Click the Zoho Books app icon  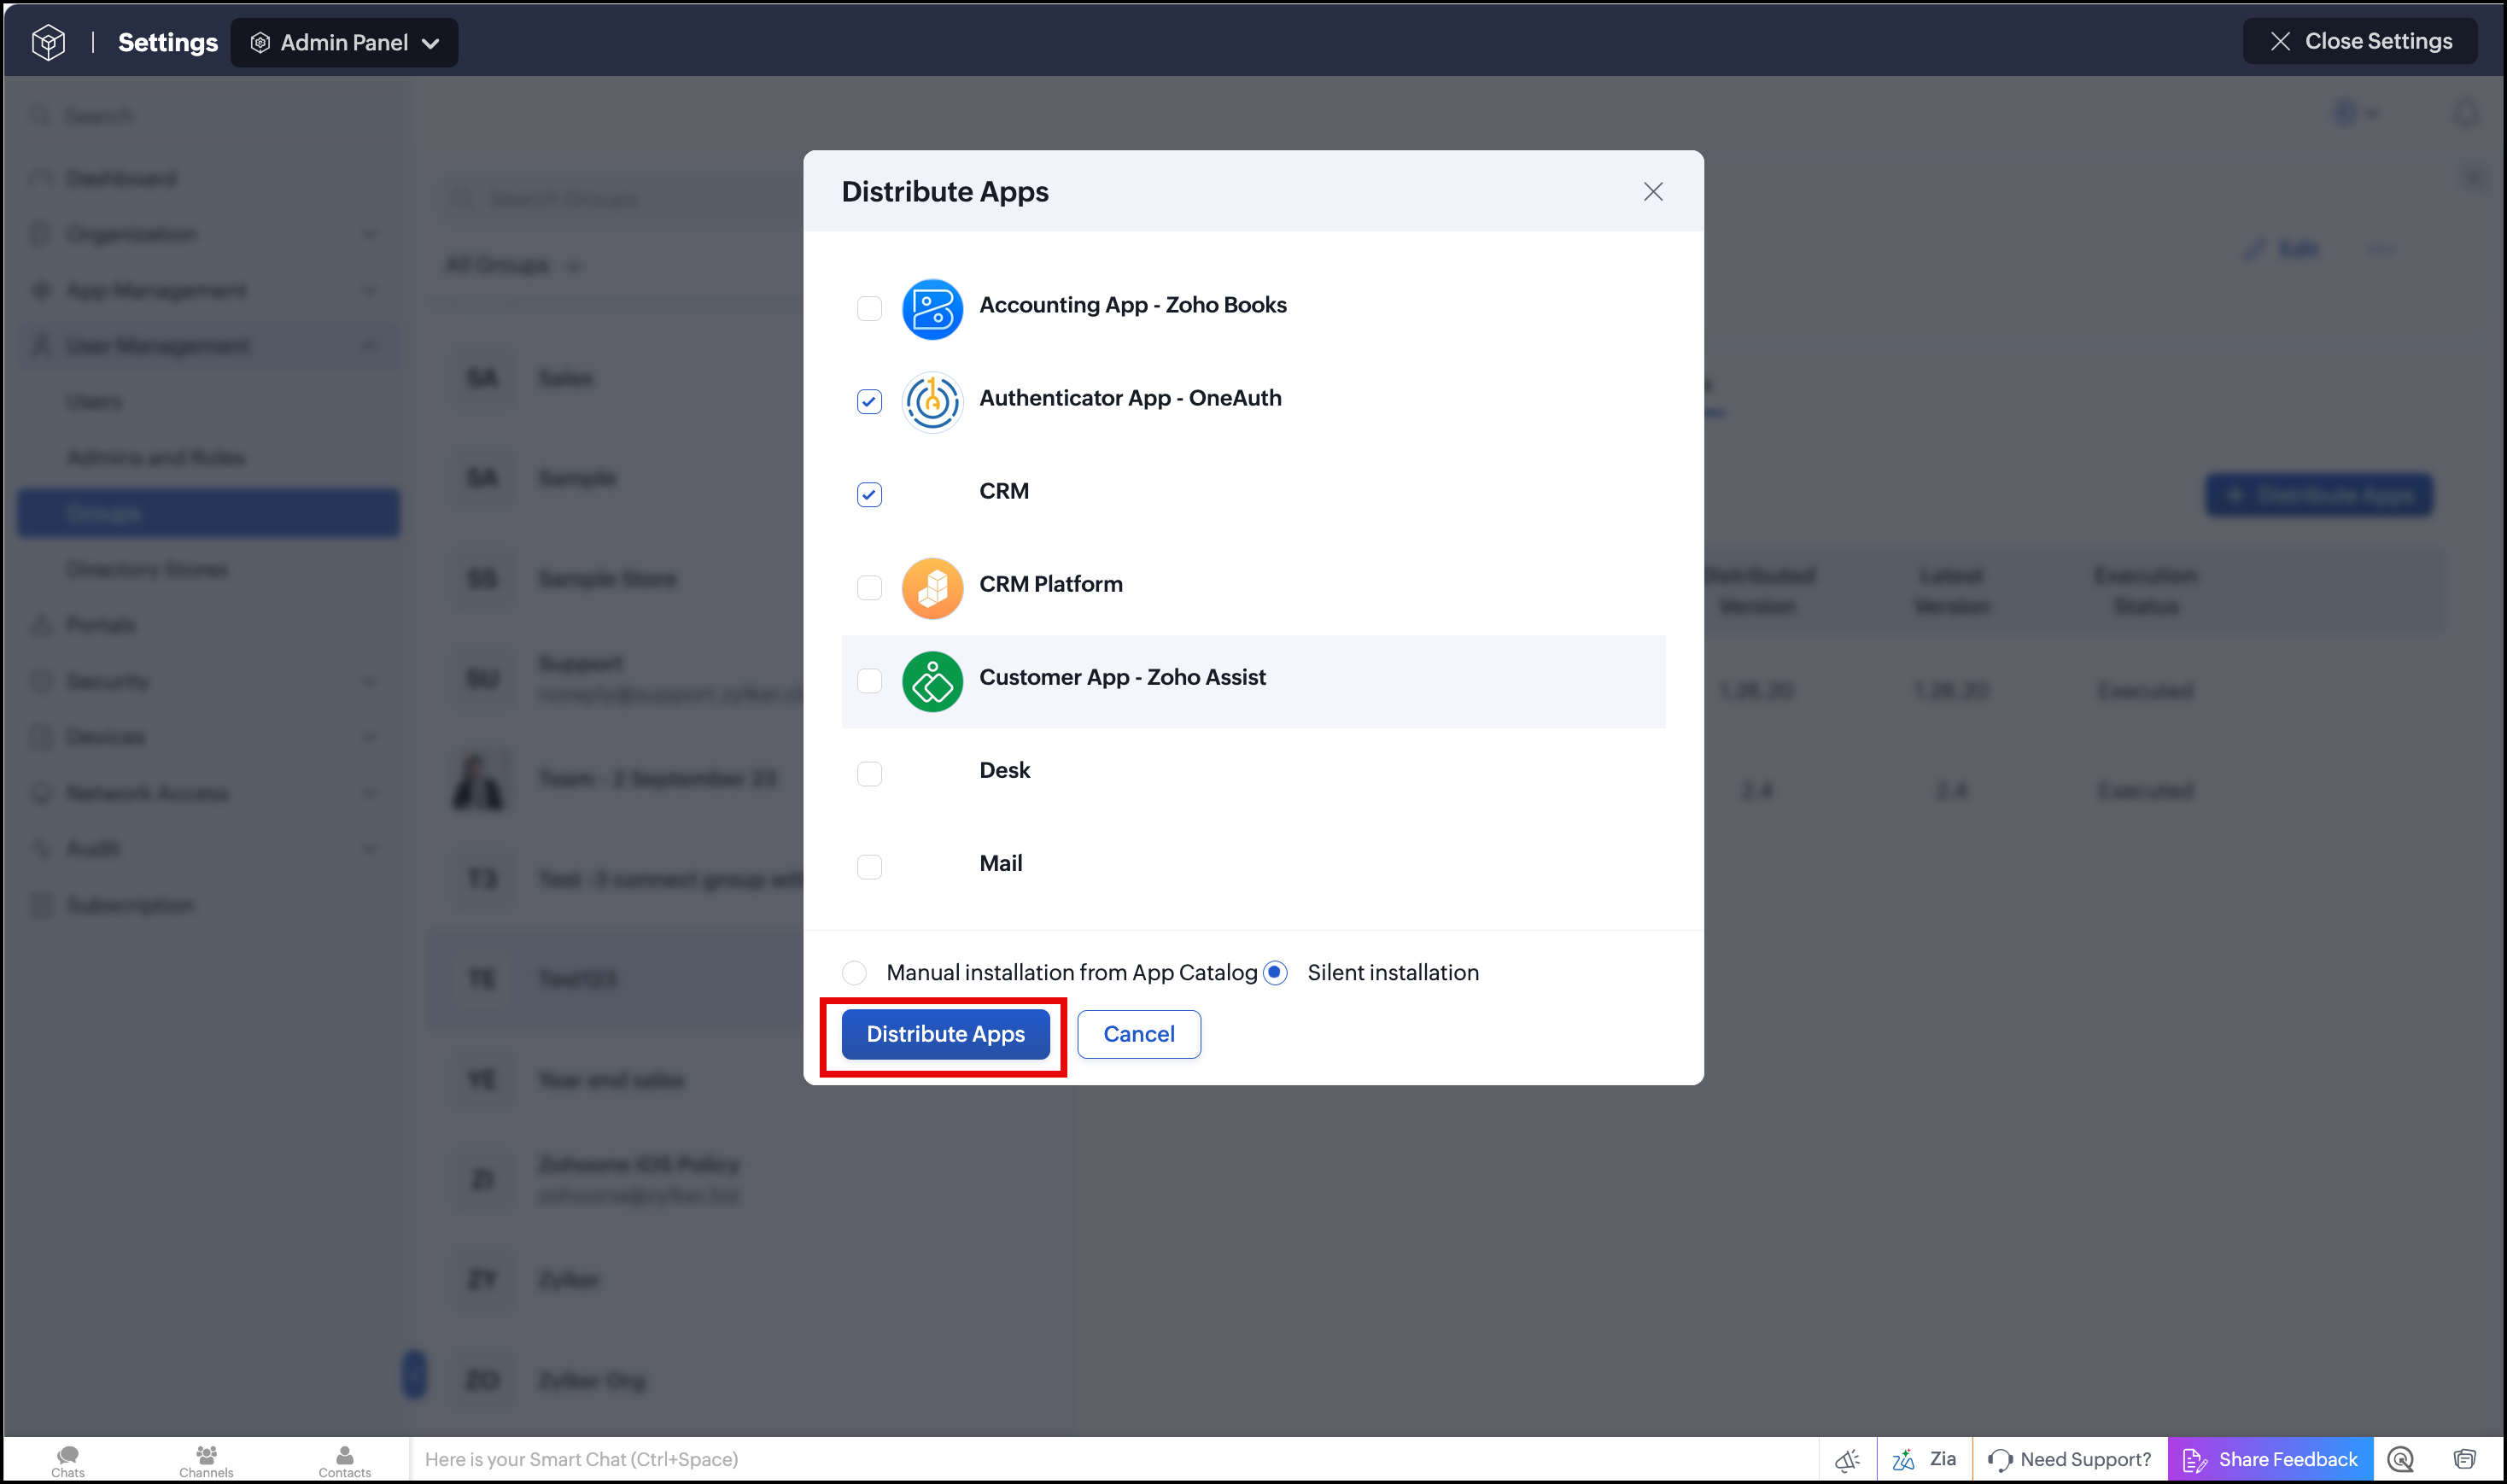pos(932,309)
